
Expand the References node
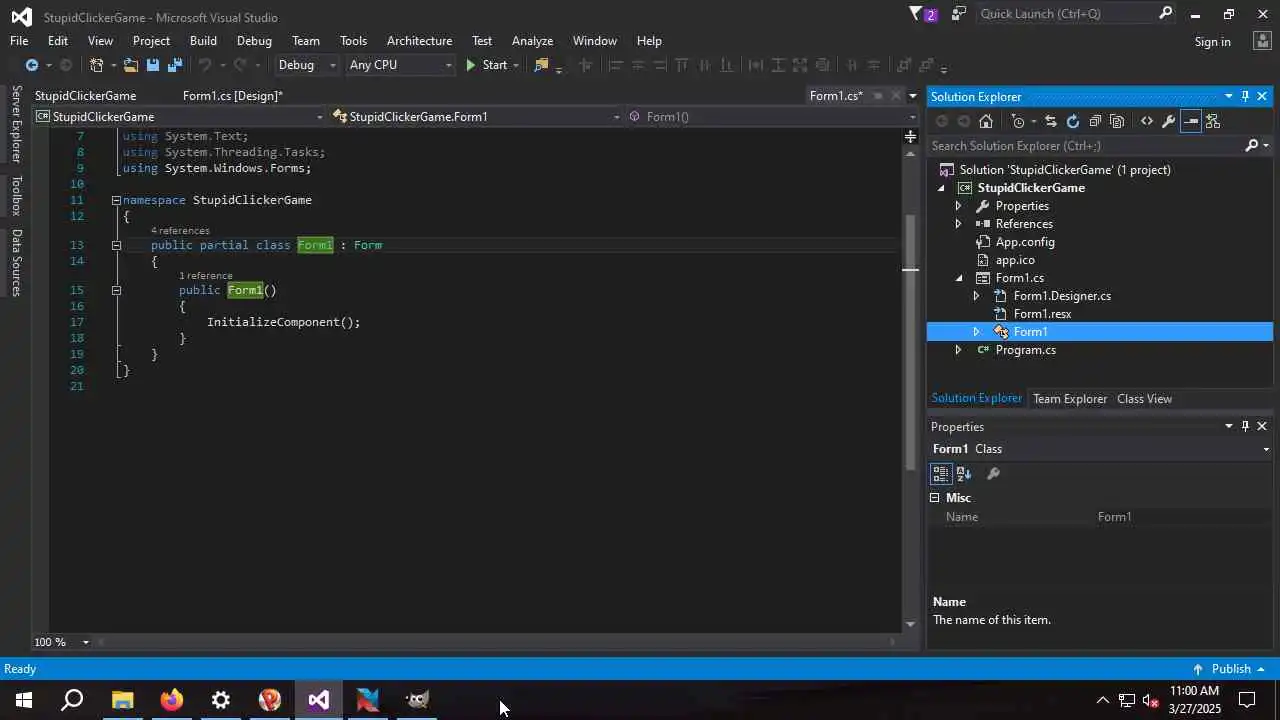point(958,224)
